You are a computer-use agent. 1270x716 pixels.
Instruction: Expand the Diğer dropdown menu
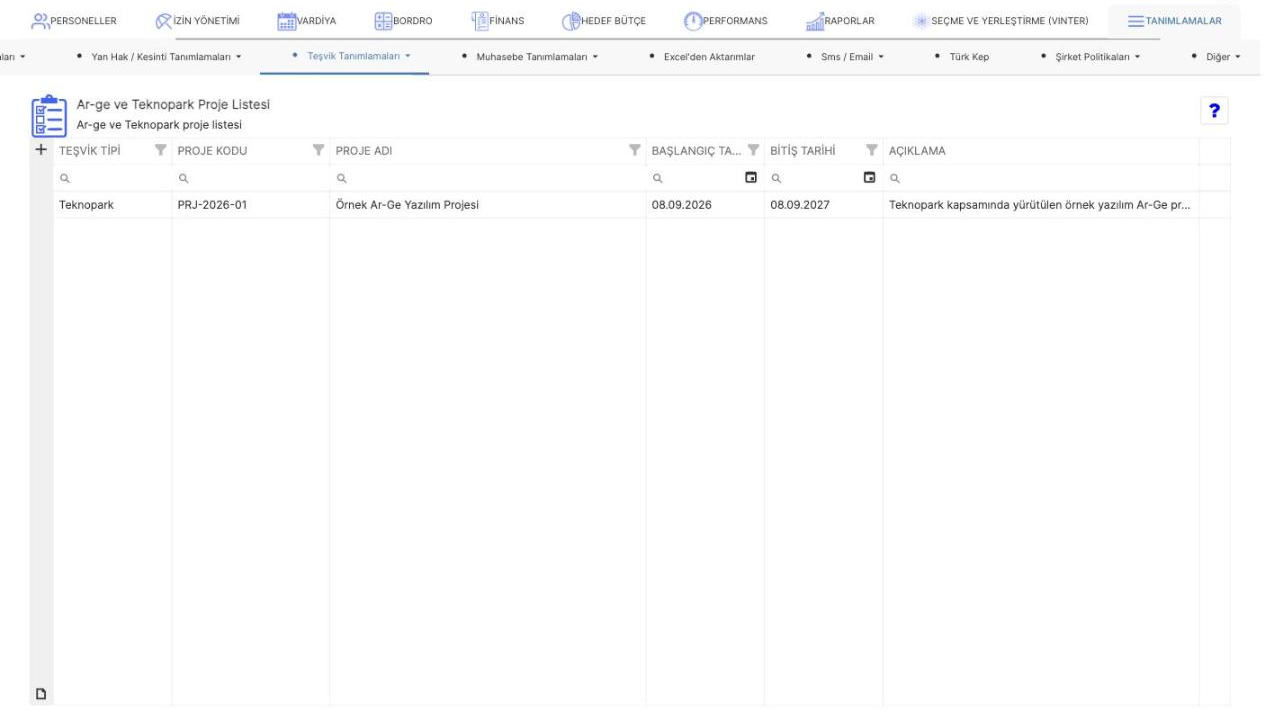[x=1217, y=56]
